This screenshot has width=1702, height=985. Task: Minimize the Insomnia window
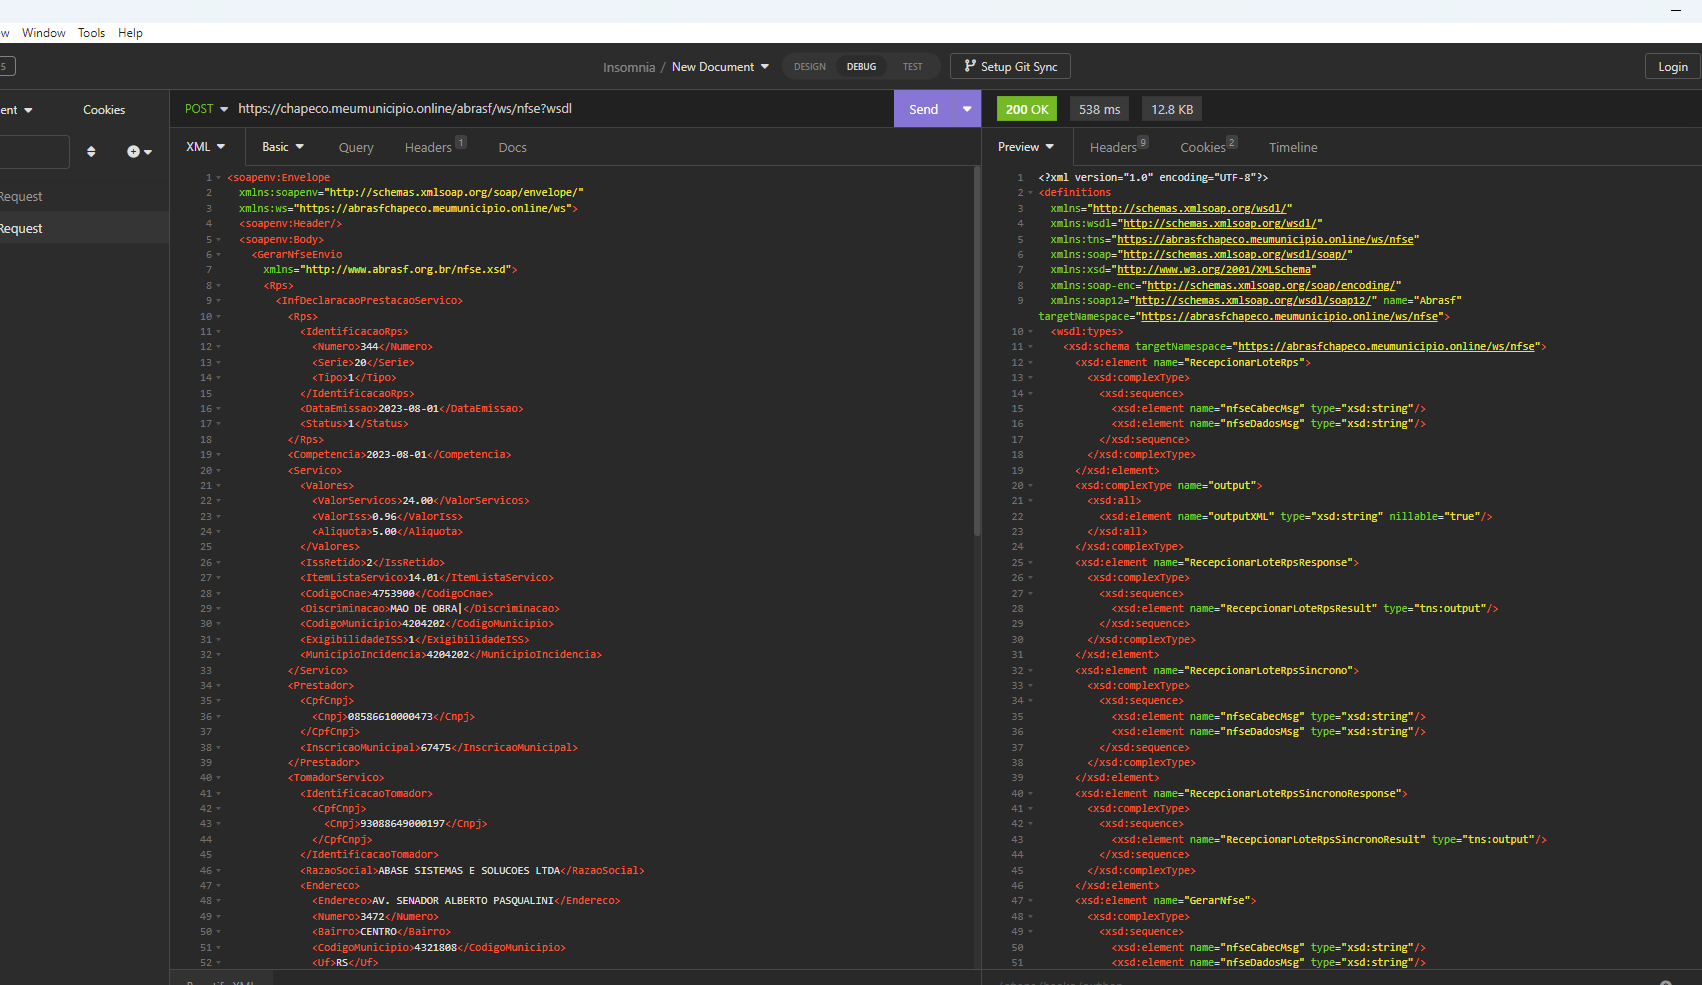1675,10
